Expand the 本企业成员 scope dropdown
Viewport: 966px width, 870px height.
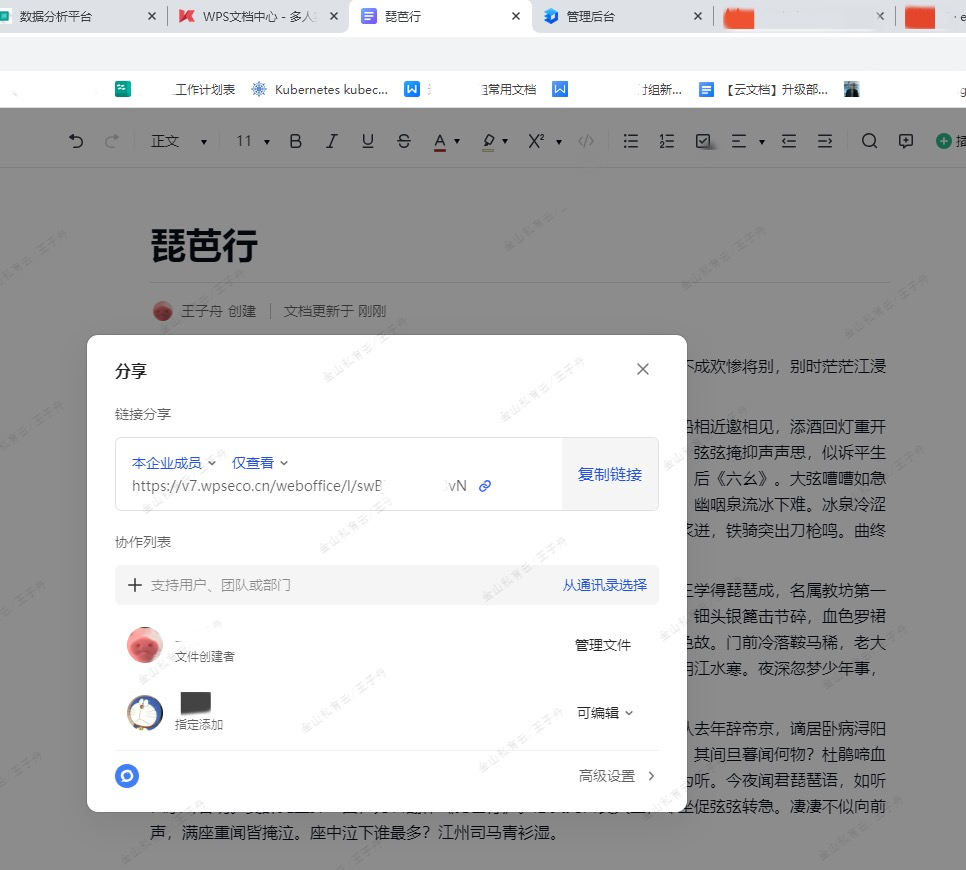[174, 463]
